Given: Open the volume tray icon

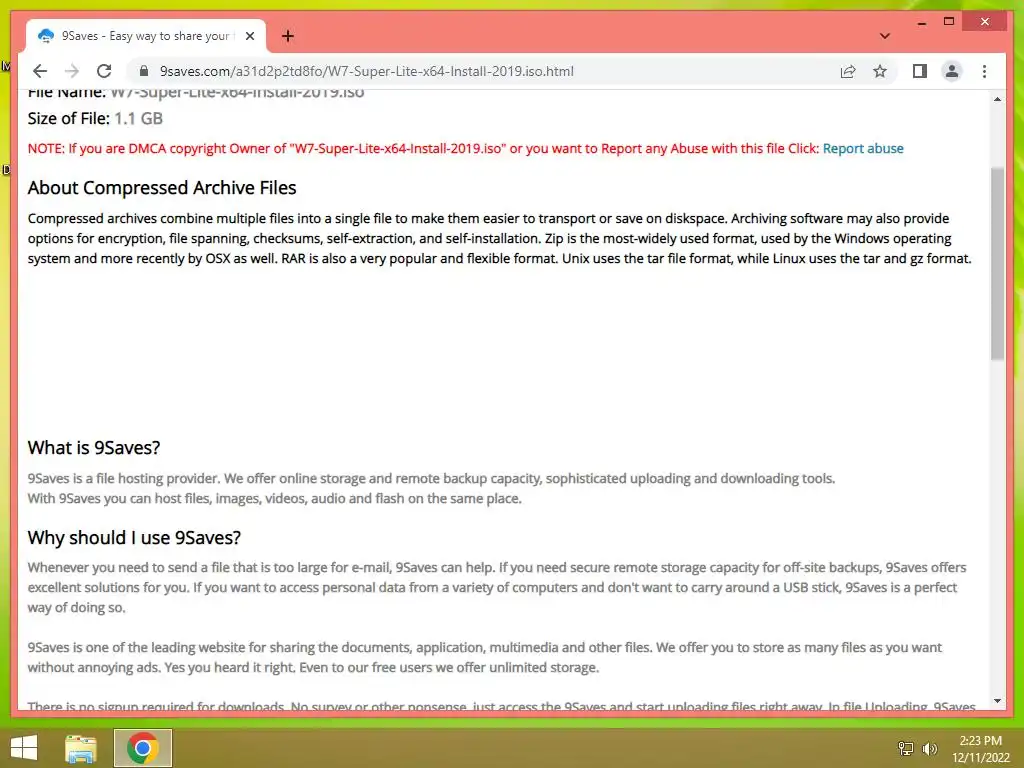Looking at the screenshot, I should click(x=929, y=748).
